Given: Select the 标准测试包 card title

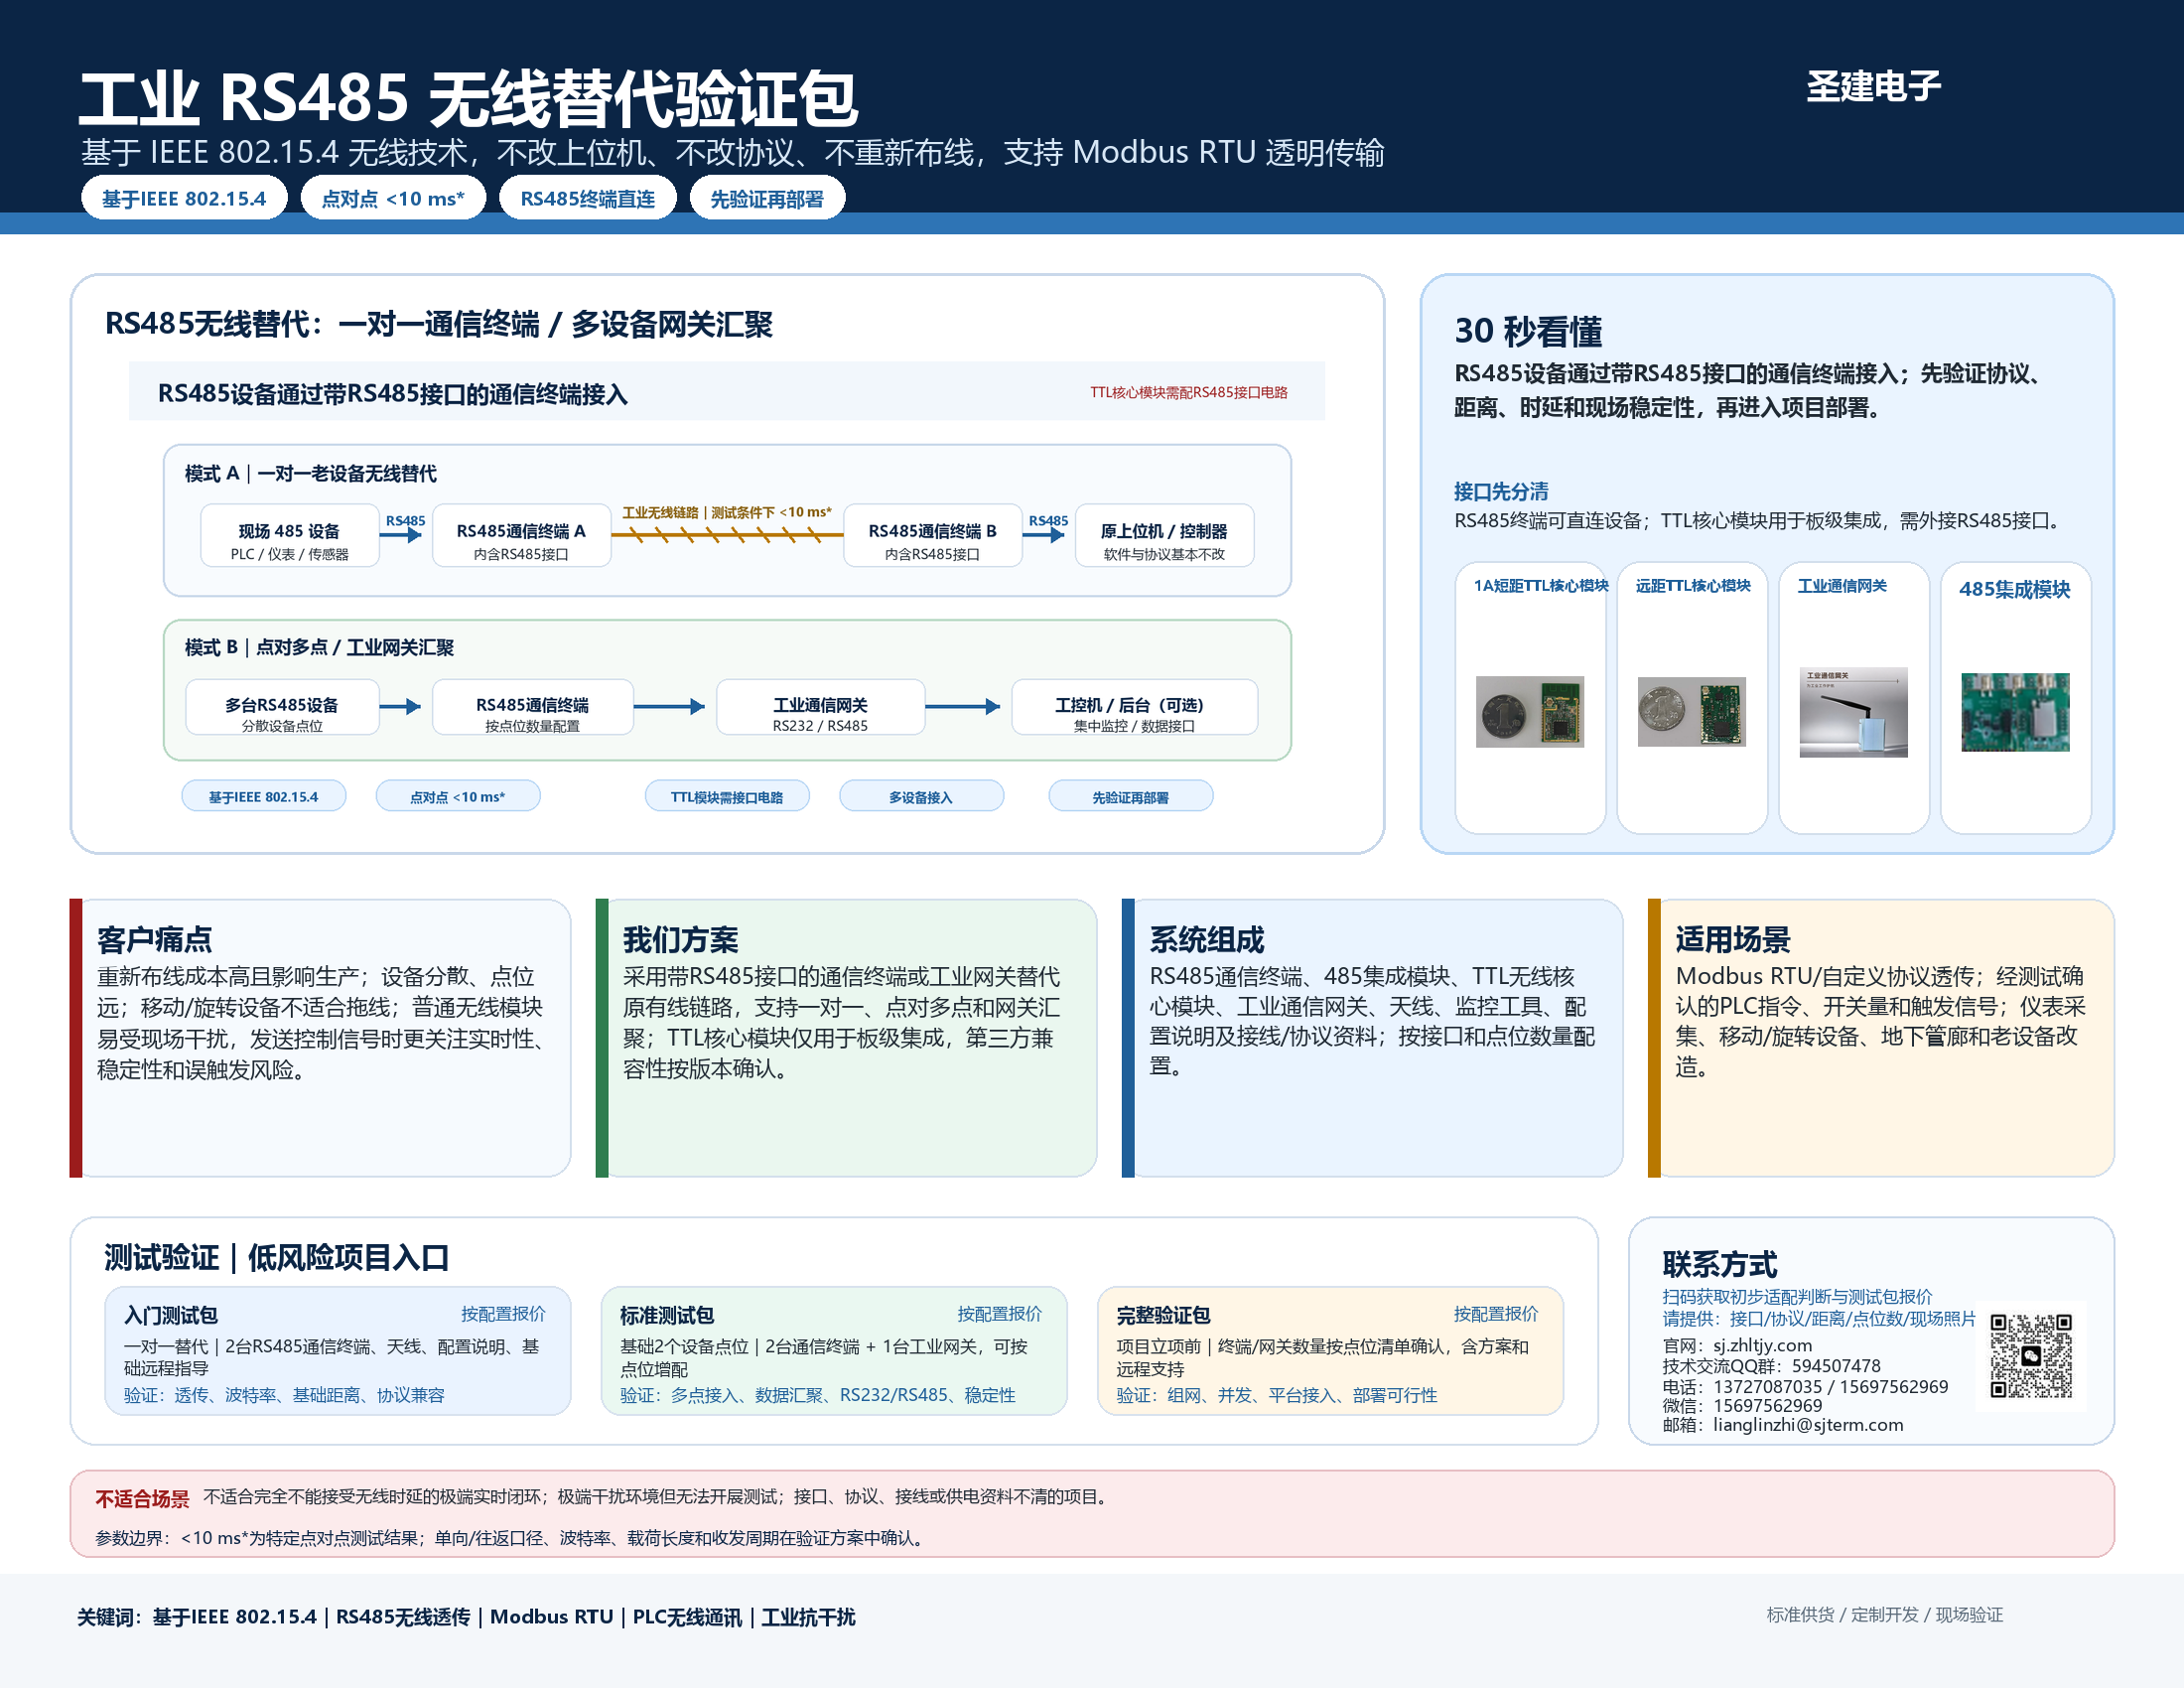Looking at the screenshot, I should tap(667, 1315).
